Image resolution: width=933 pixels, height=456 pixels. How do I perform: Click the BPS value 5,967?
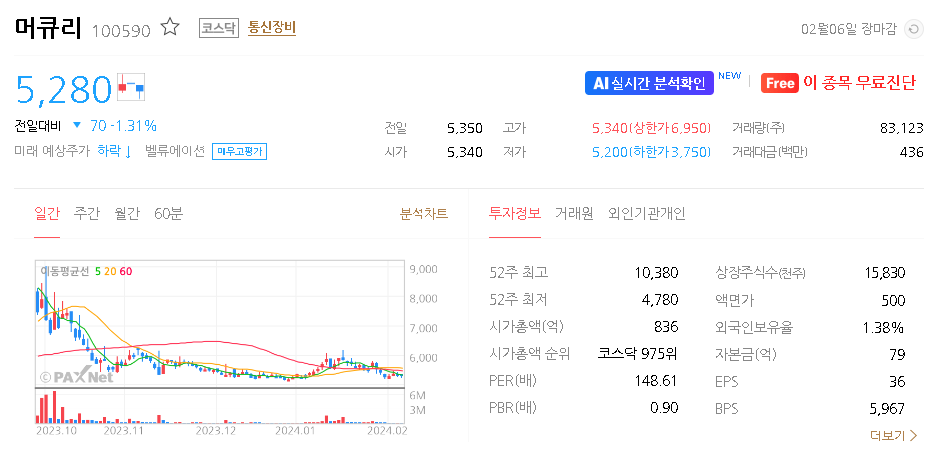887,409
